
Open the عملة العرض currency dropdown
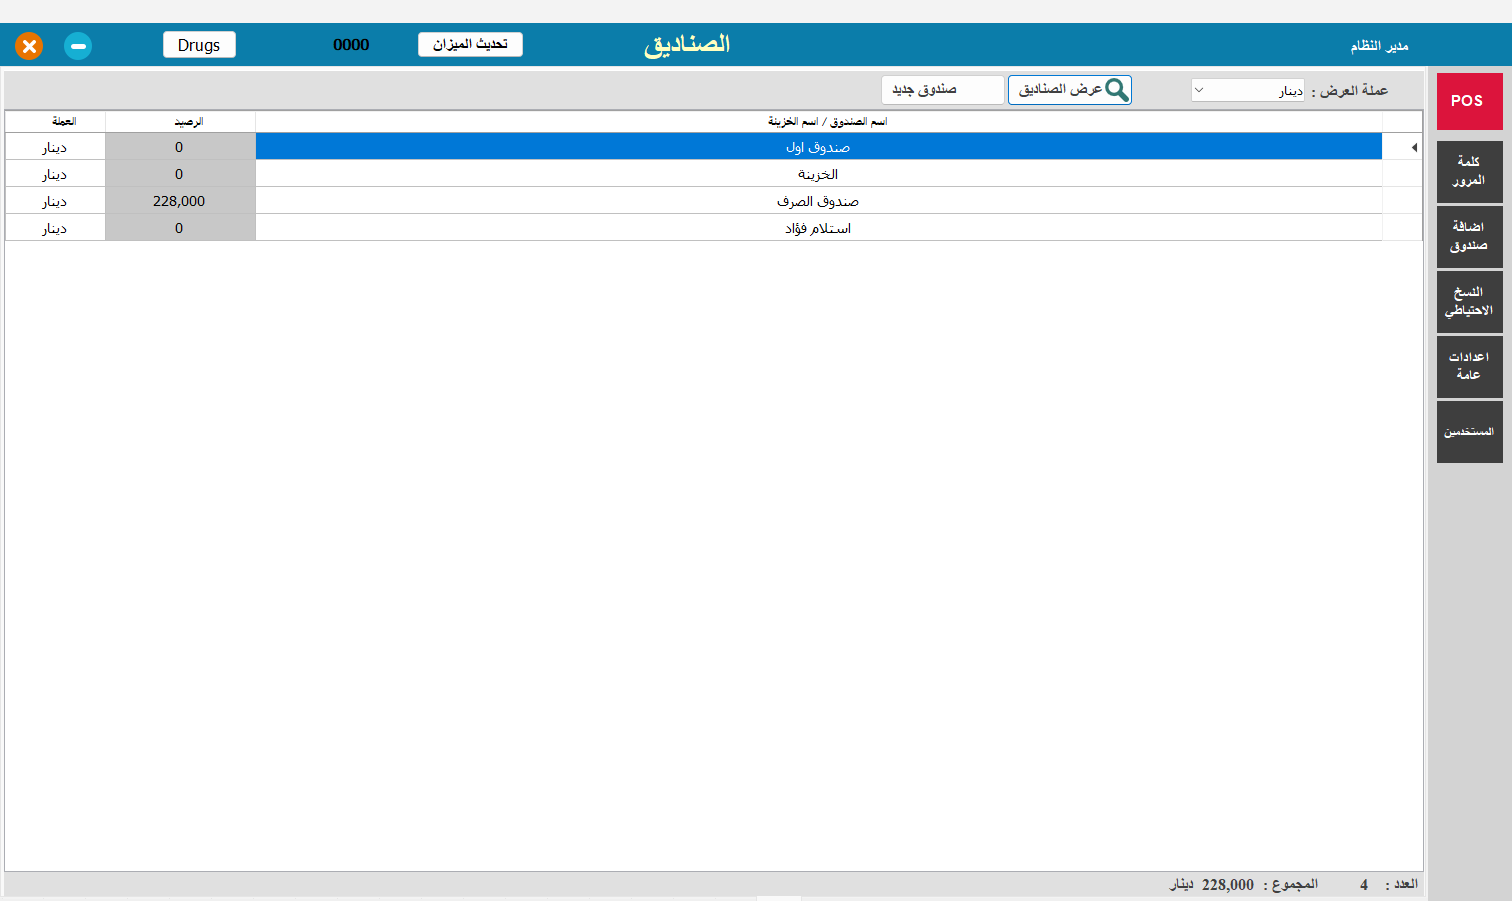pyautogui.click(x=1247, y=90)
